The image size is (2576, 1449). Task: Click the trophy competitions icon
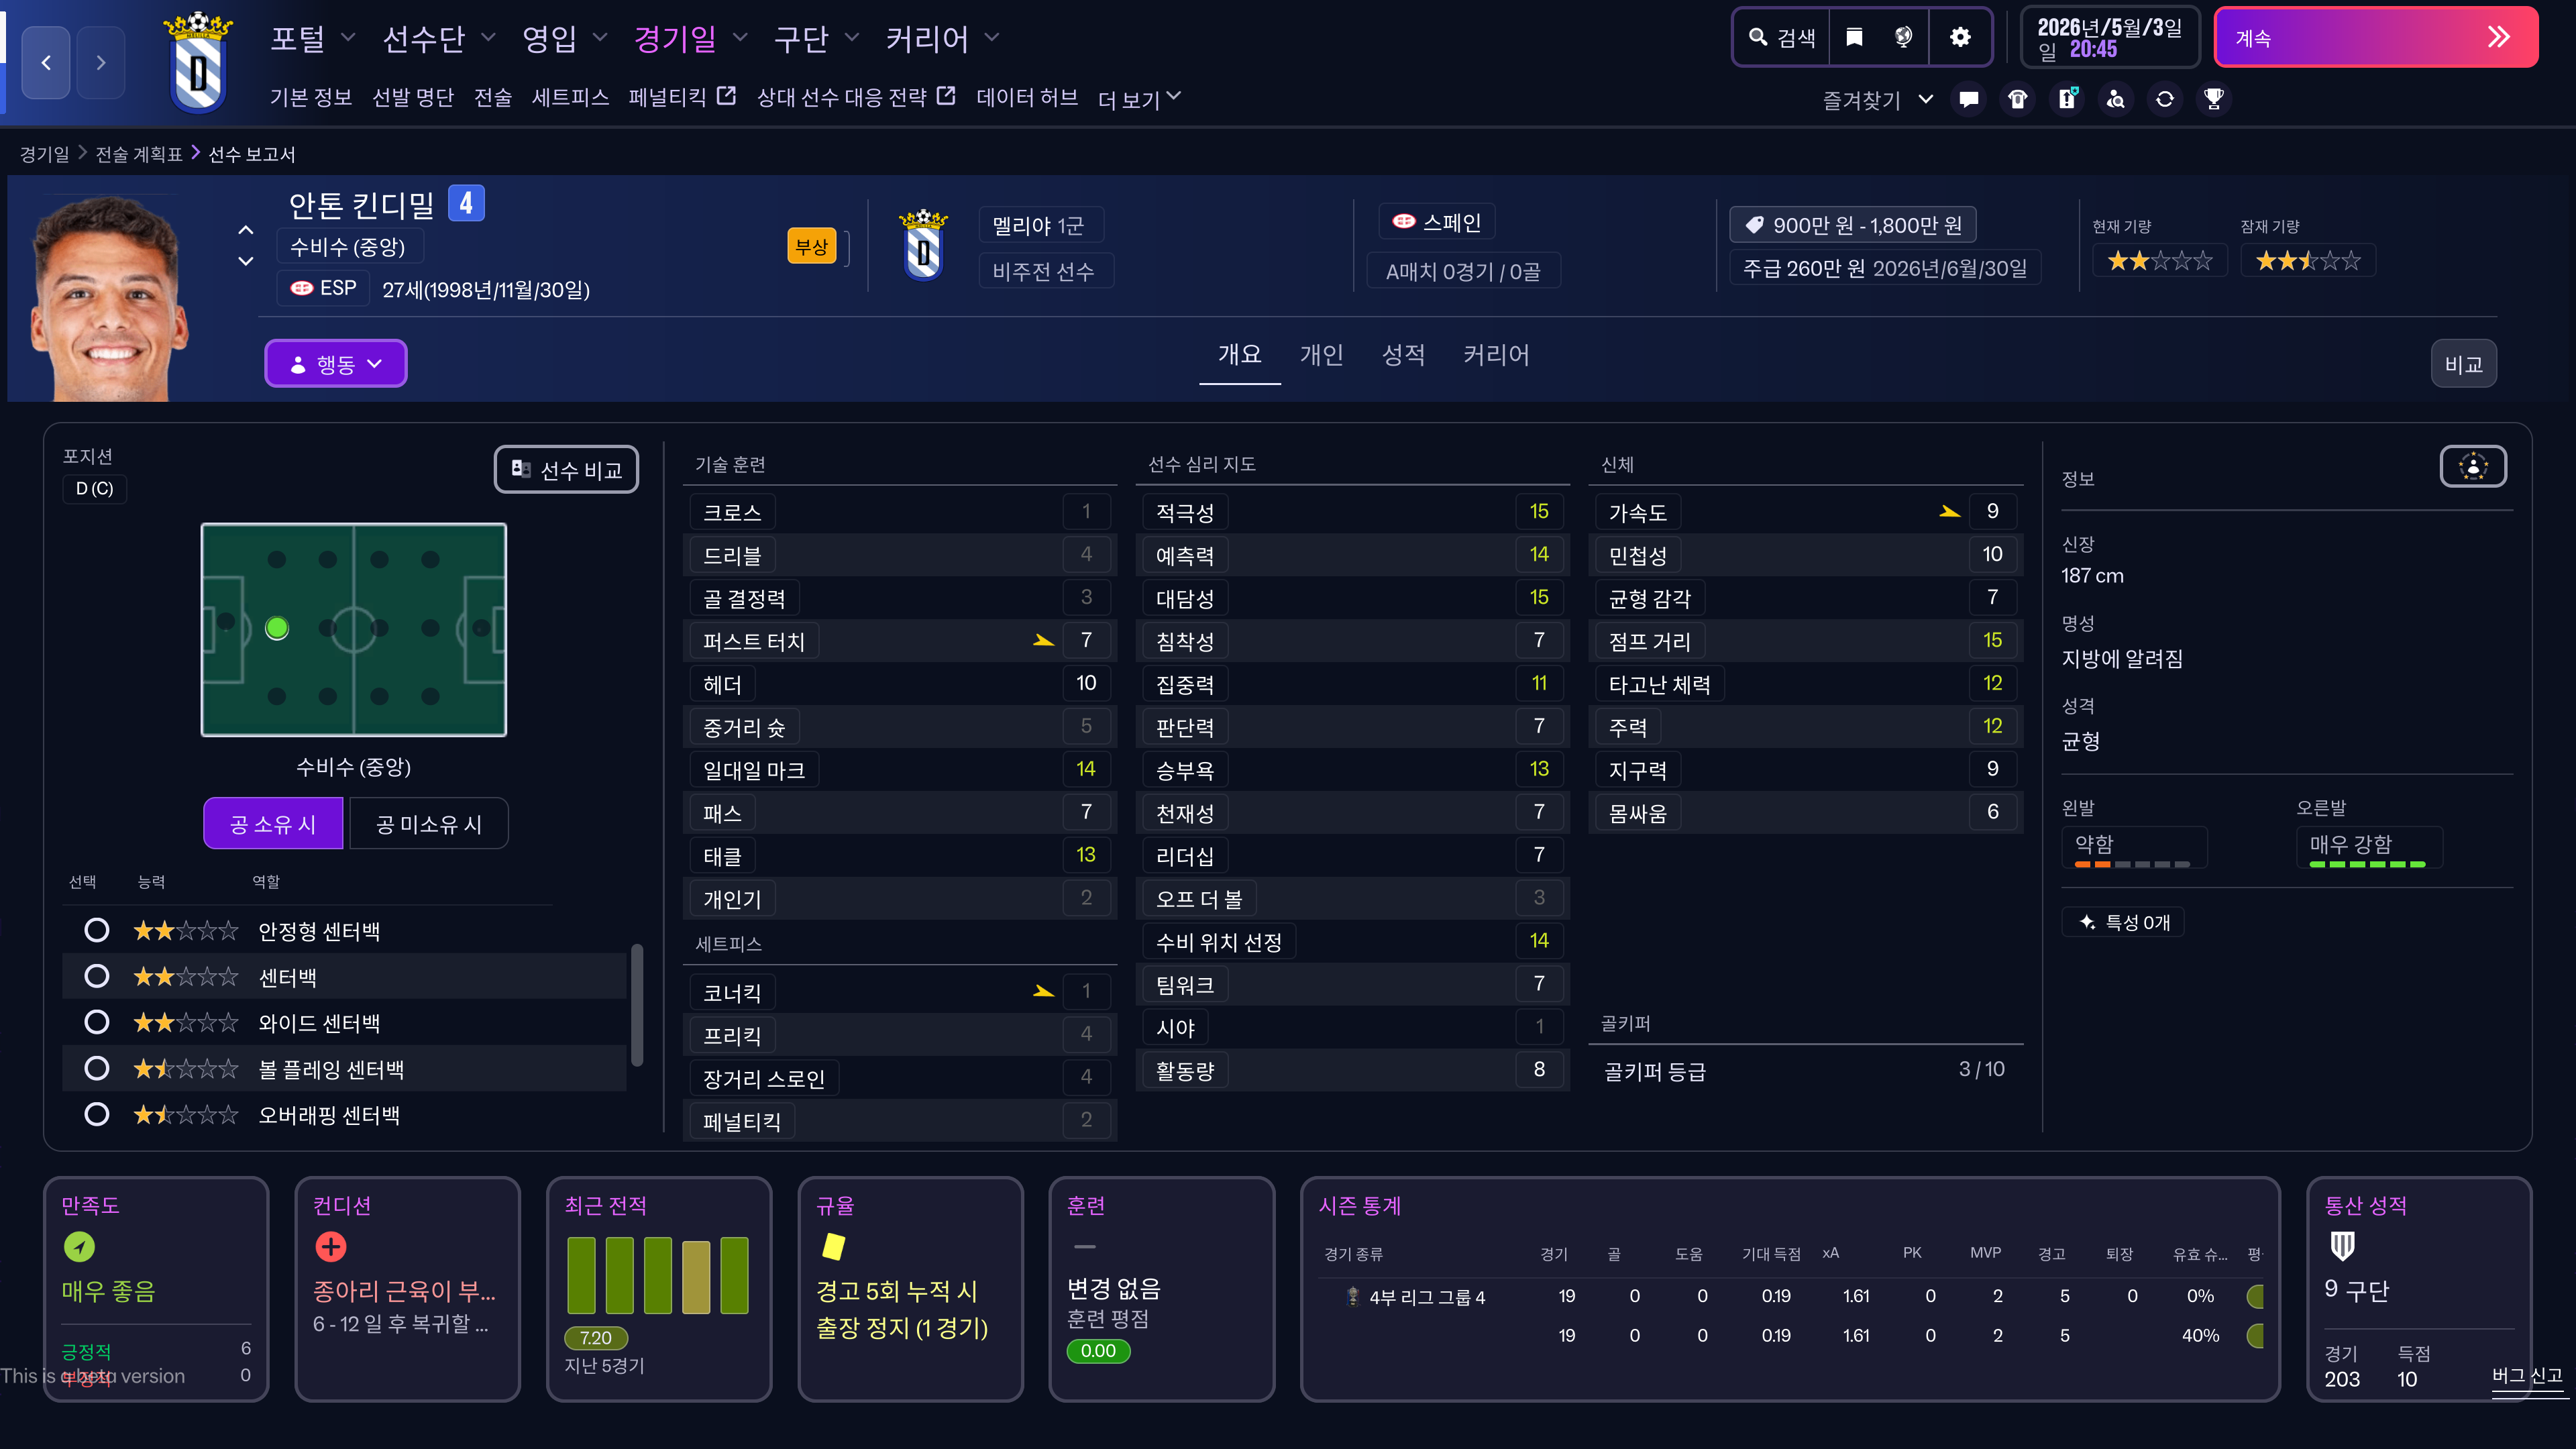click(x=2214, y=99)
